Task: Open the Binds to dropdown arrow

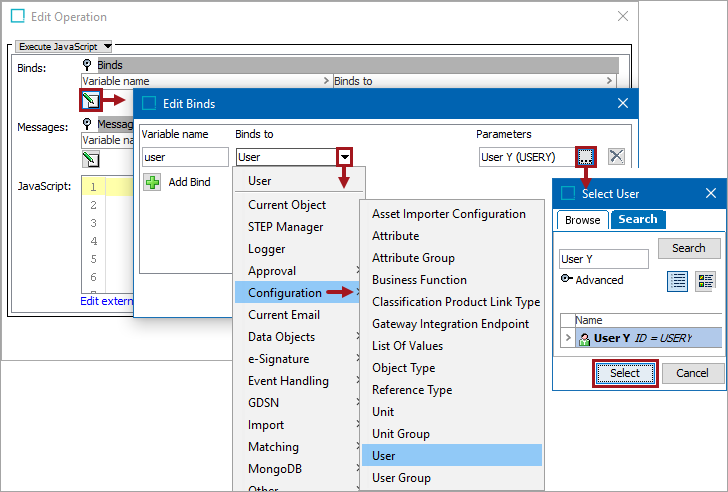Action: point(344,157)
